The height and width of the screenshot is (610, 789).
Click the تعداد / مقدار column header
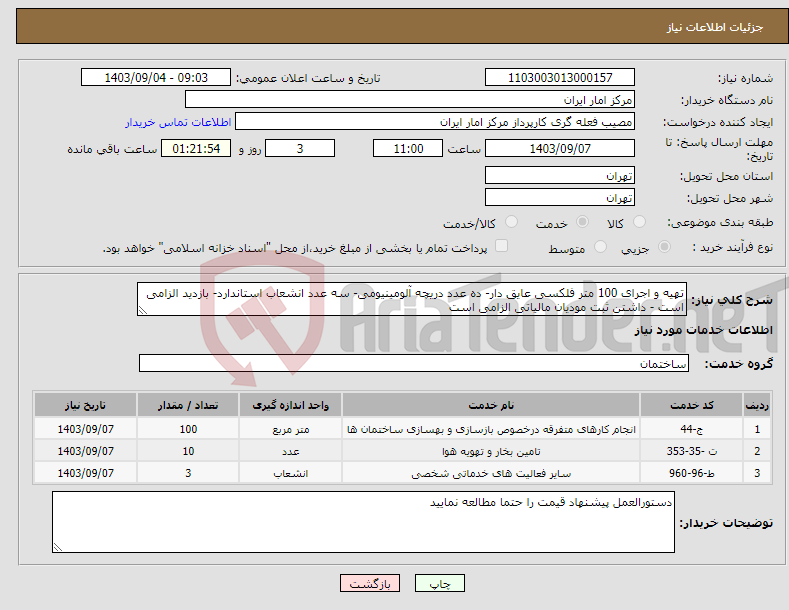pos(188,405)
